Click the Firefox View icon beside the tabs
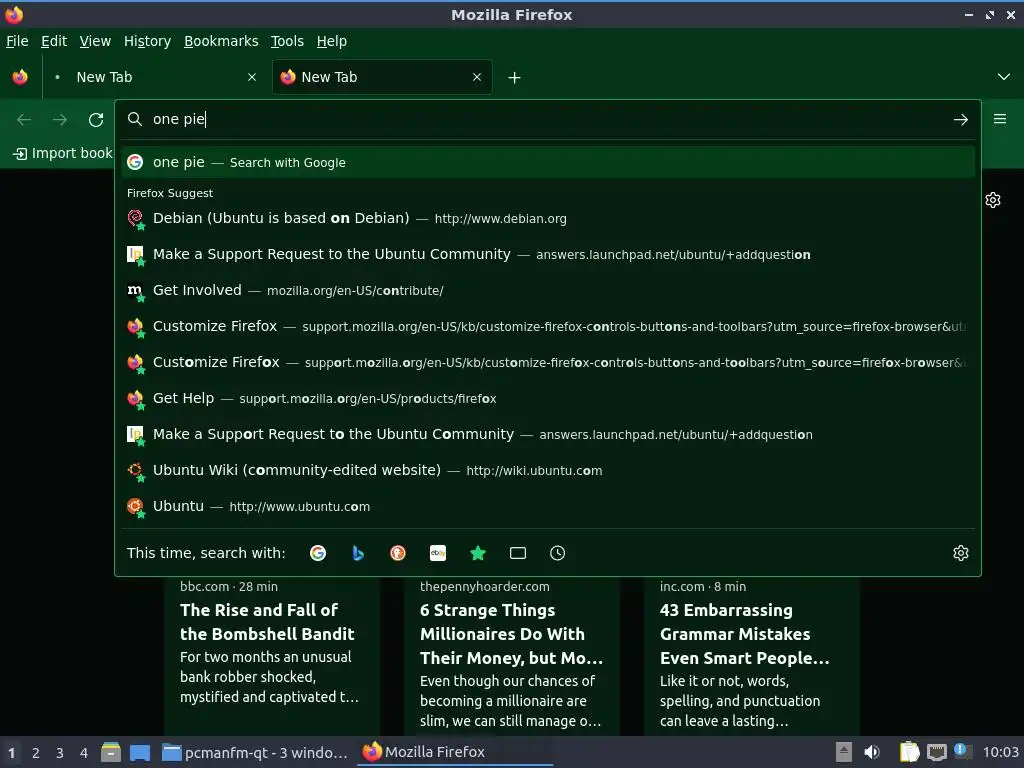 click(20, 77)
